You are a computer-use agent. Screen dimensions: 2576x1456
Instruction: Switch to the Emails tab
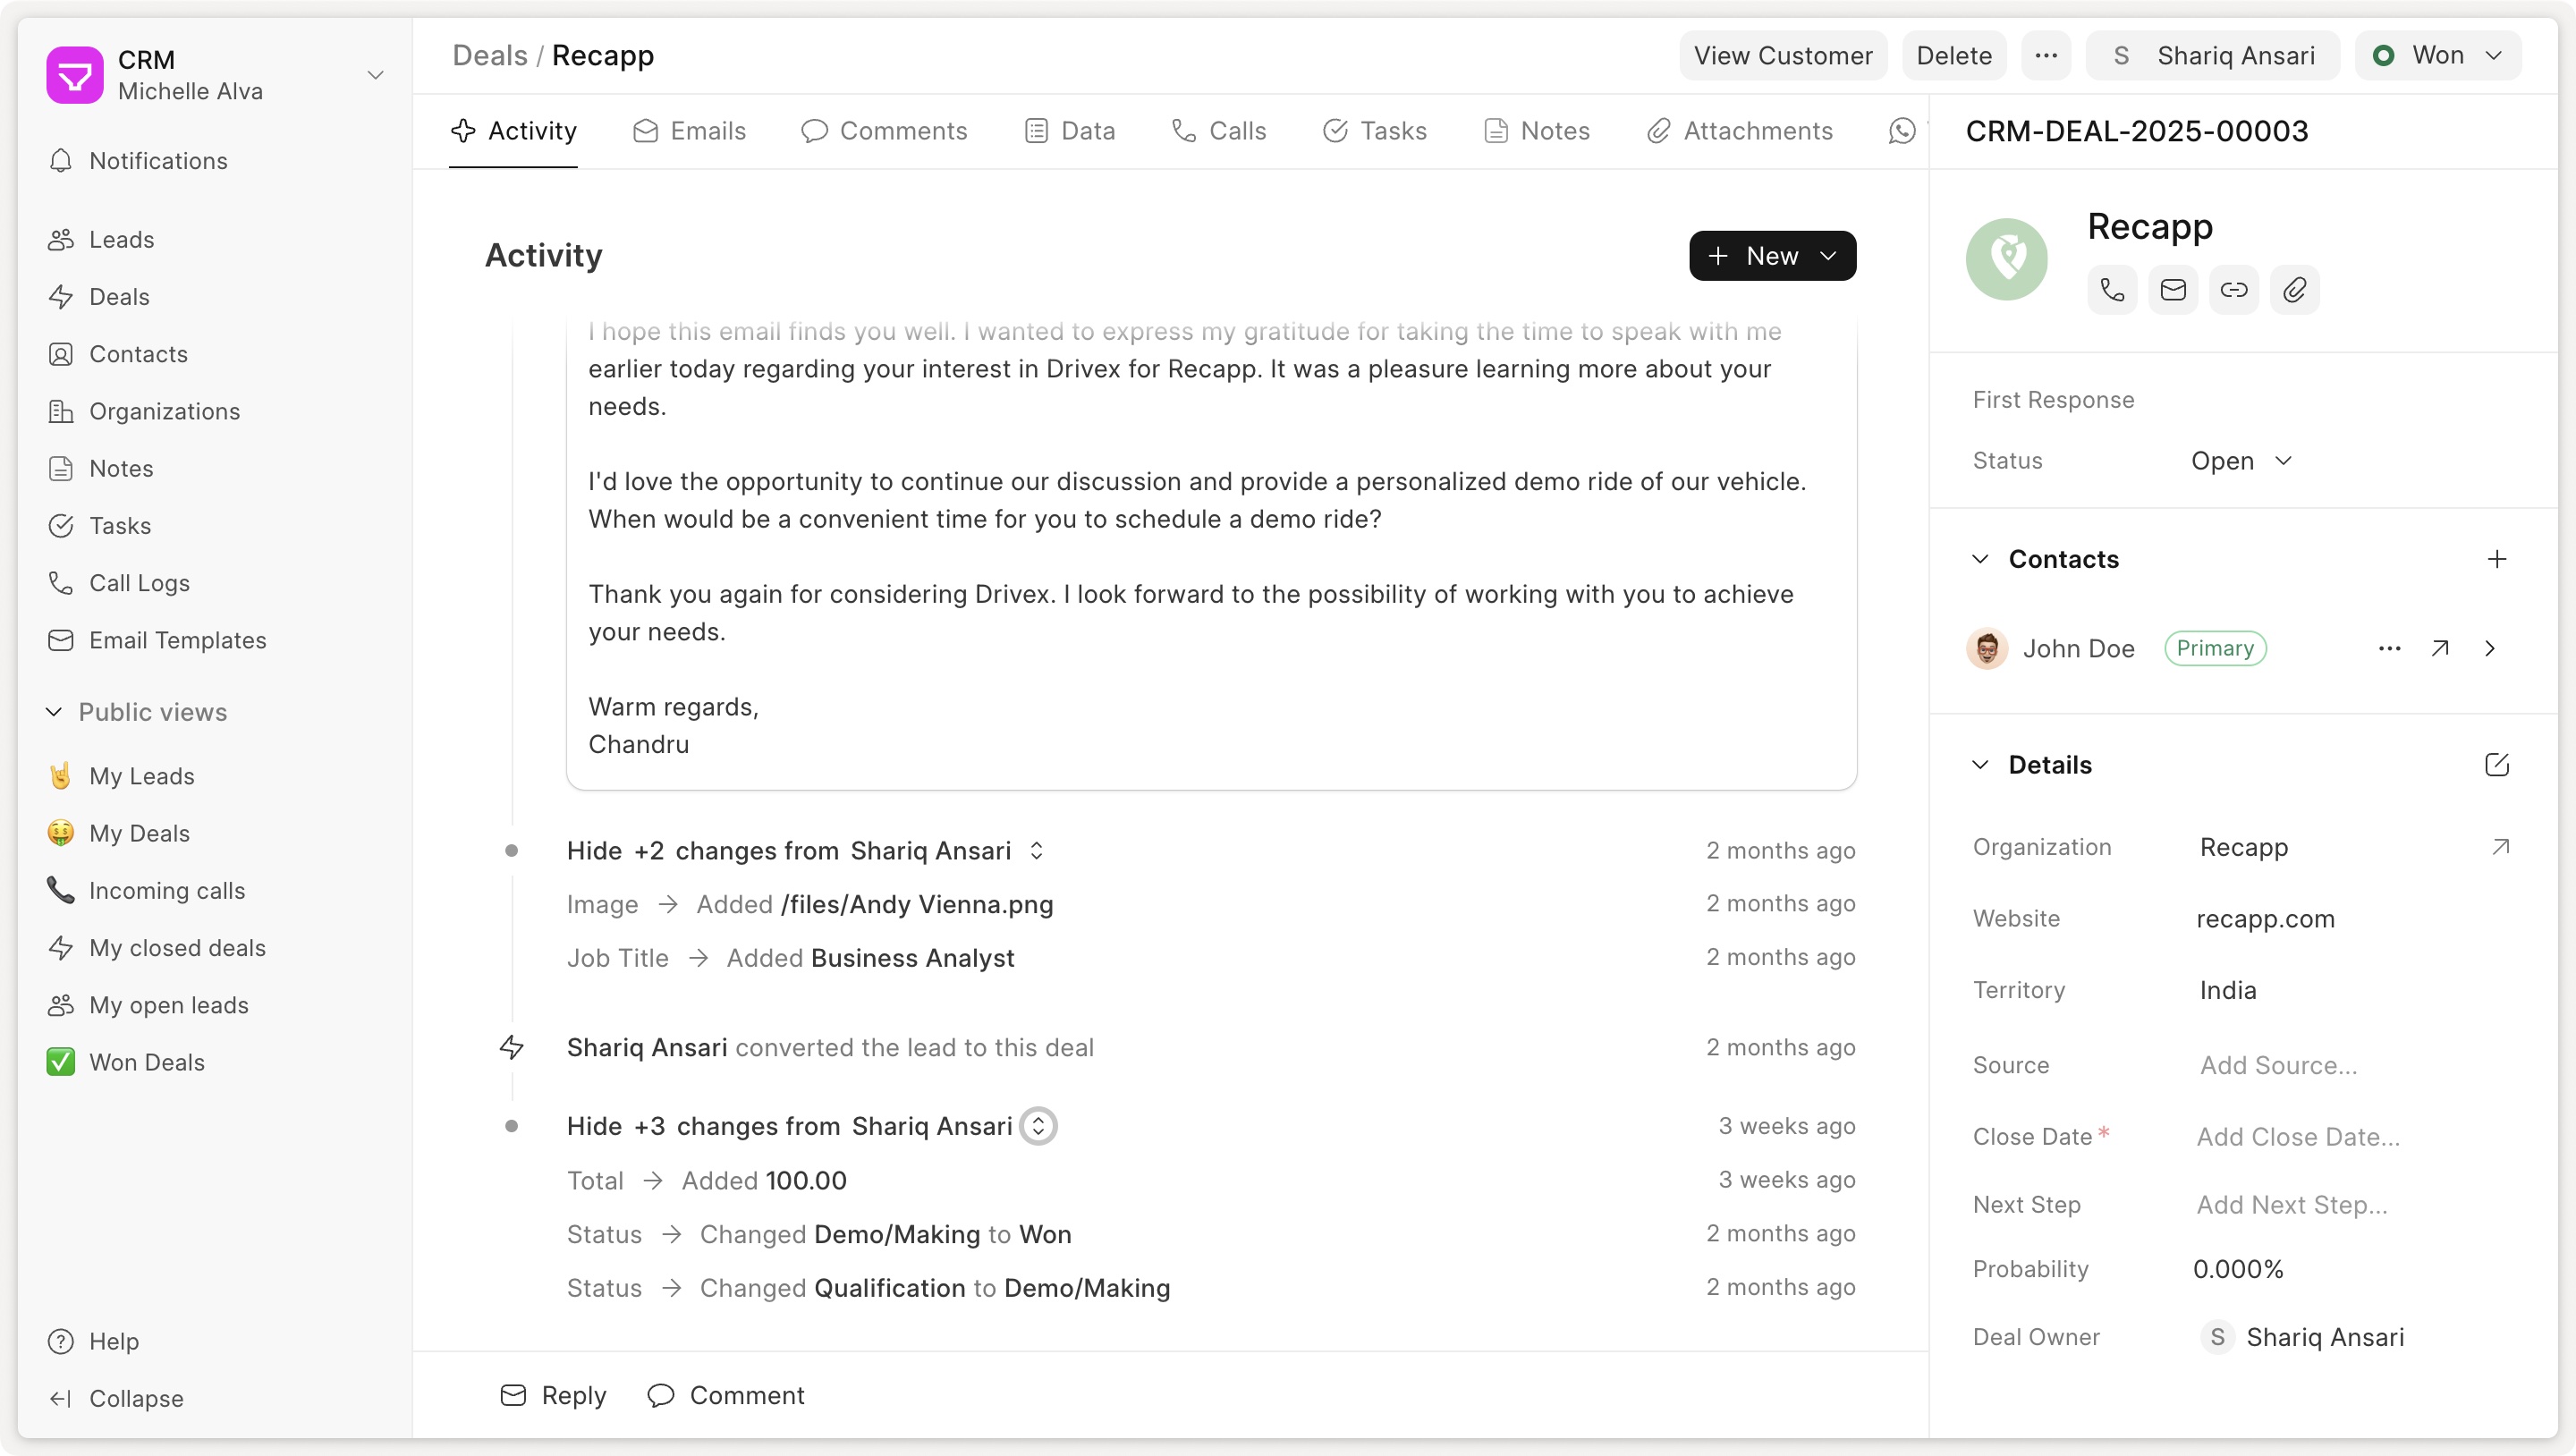(x=689, y=131)
